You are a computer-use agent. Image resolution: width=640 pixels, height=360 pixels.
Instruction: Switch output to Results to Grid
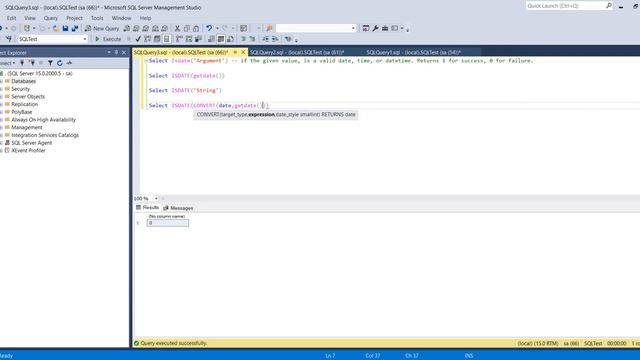(221, 39)
